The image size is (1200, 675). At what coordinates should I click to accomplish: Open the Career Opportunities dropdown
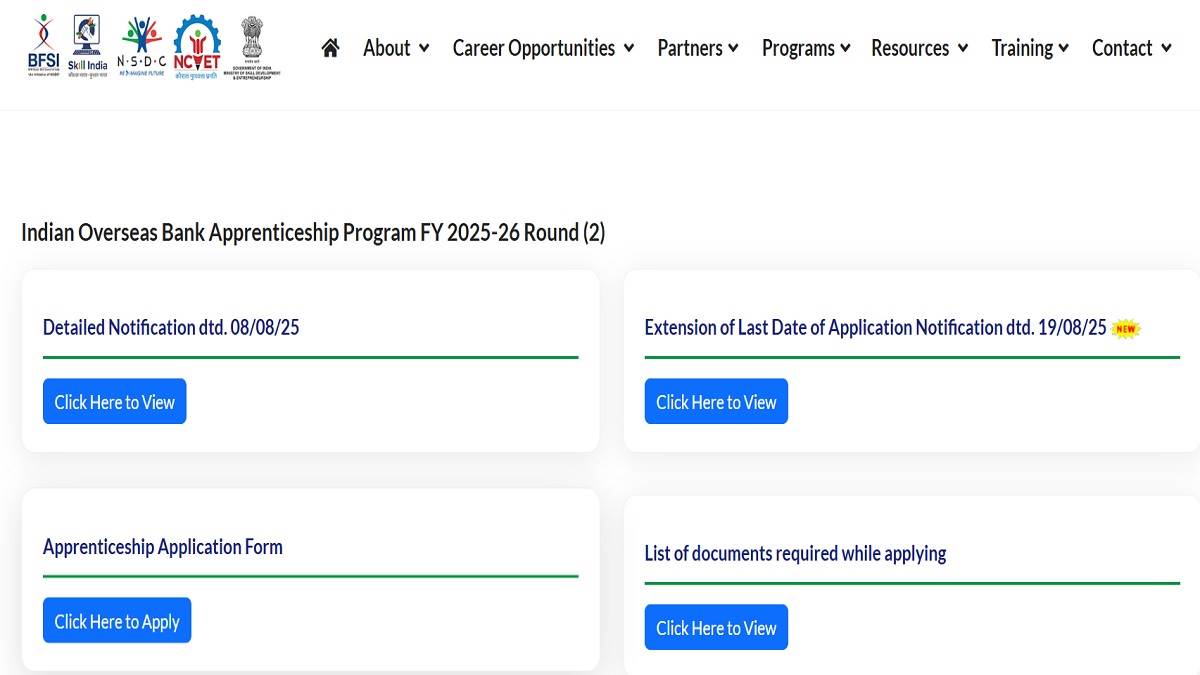pos(543,48)
